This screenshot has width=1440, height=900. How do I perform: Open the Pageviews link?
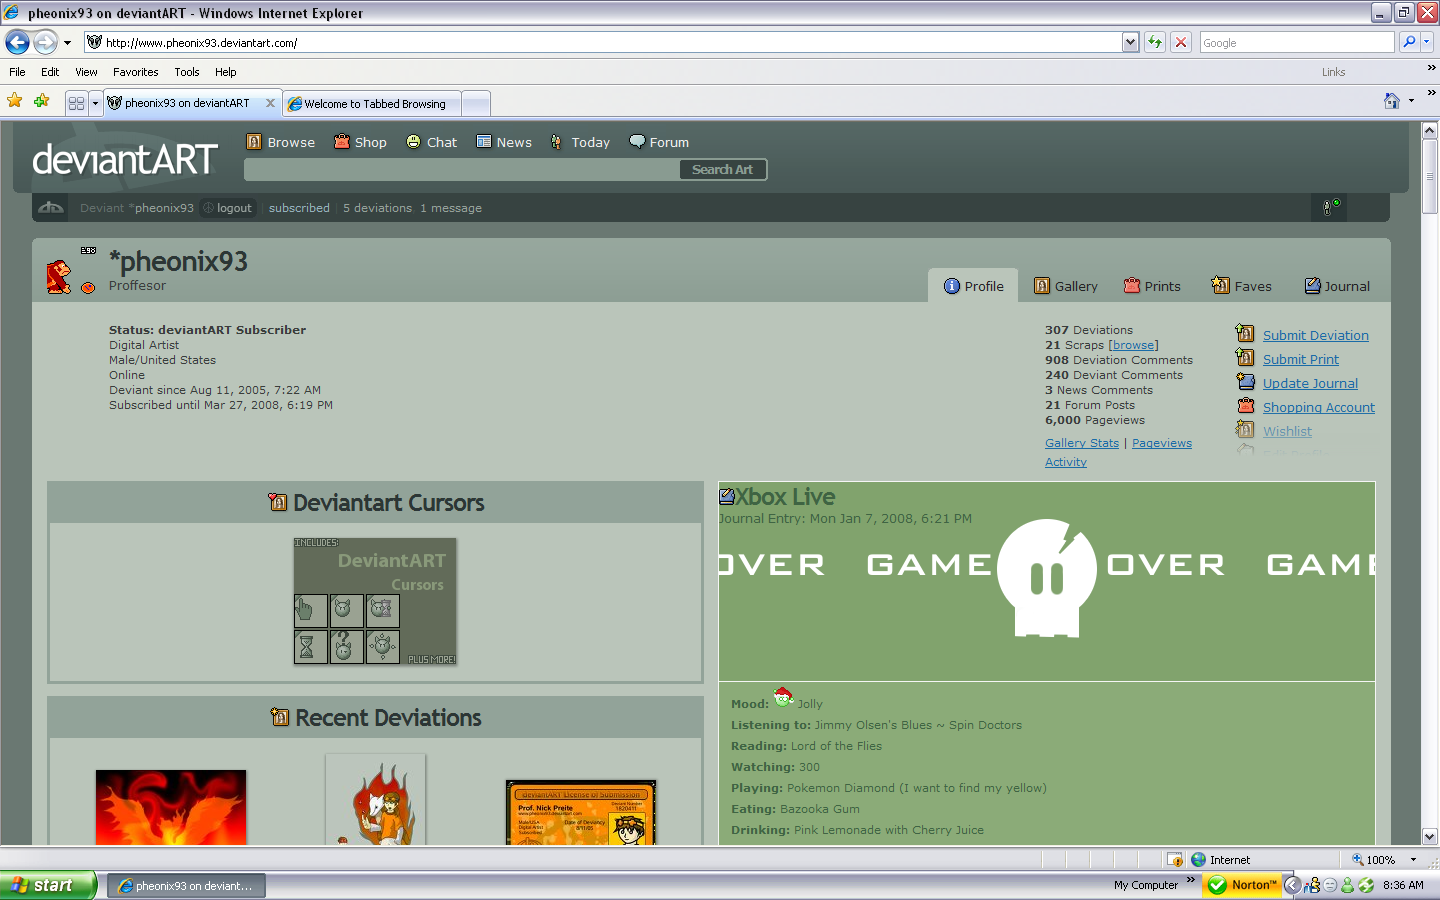pos(1162,443)
